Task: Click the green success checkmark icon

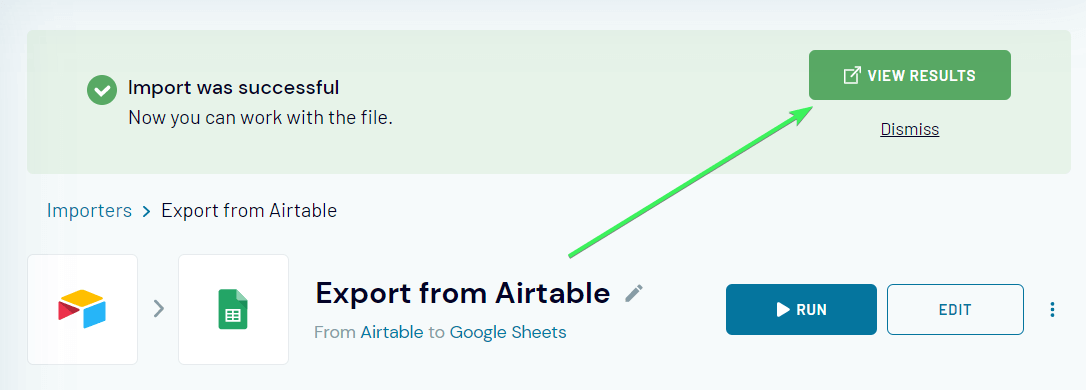Action: tap(102, 89)
